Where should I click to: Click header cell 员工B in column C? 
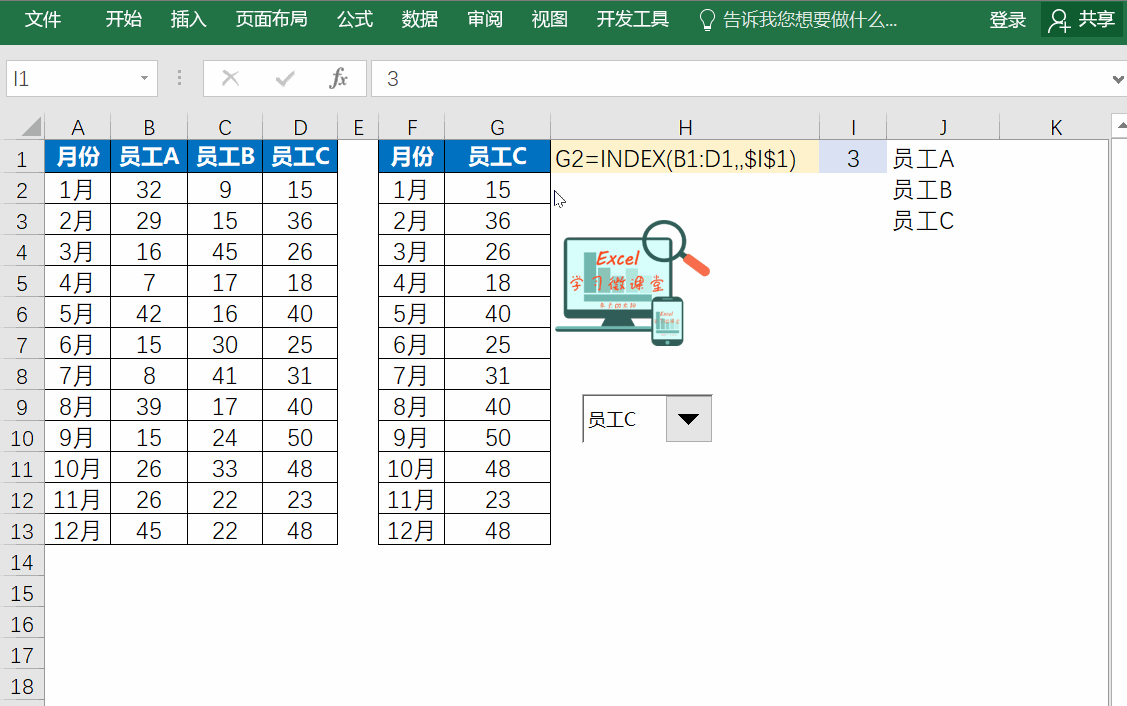(225, 157)
